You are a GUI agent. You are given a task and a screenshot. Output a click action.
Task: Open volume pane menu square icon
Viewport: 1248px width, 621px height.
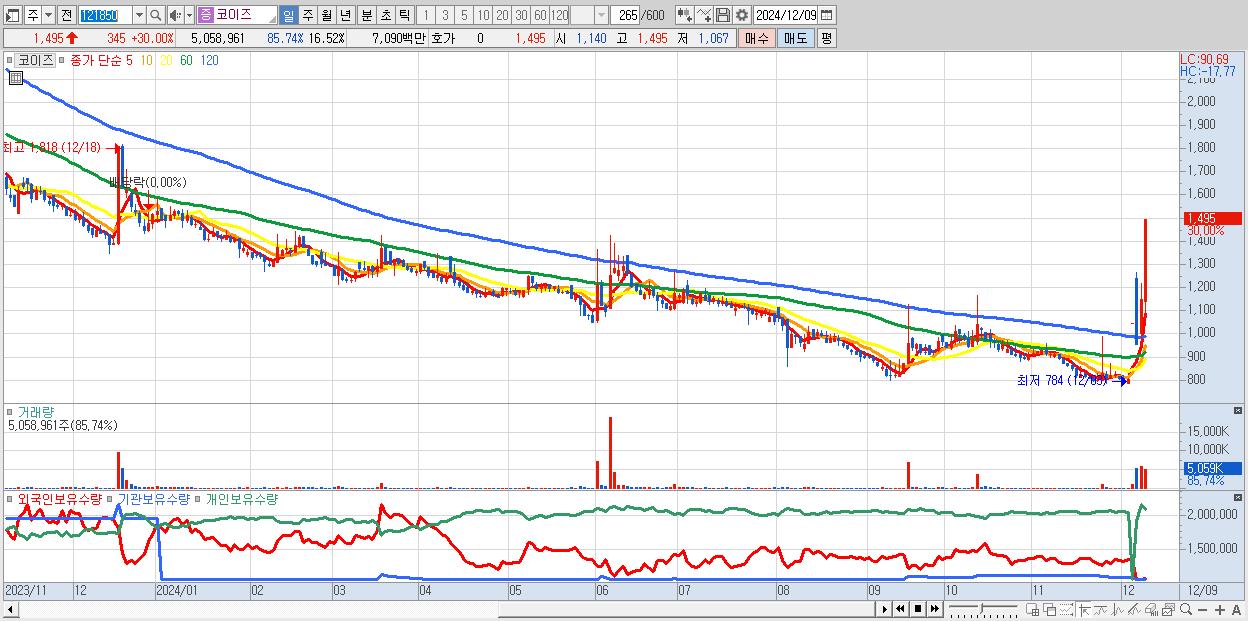click(x=1240, y=411)
